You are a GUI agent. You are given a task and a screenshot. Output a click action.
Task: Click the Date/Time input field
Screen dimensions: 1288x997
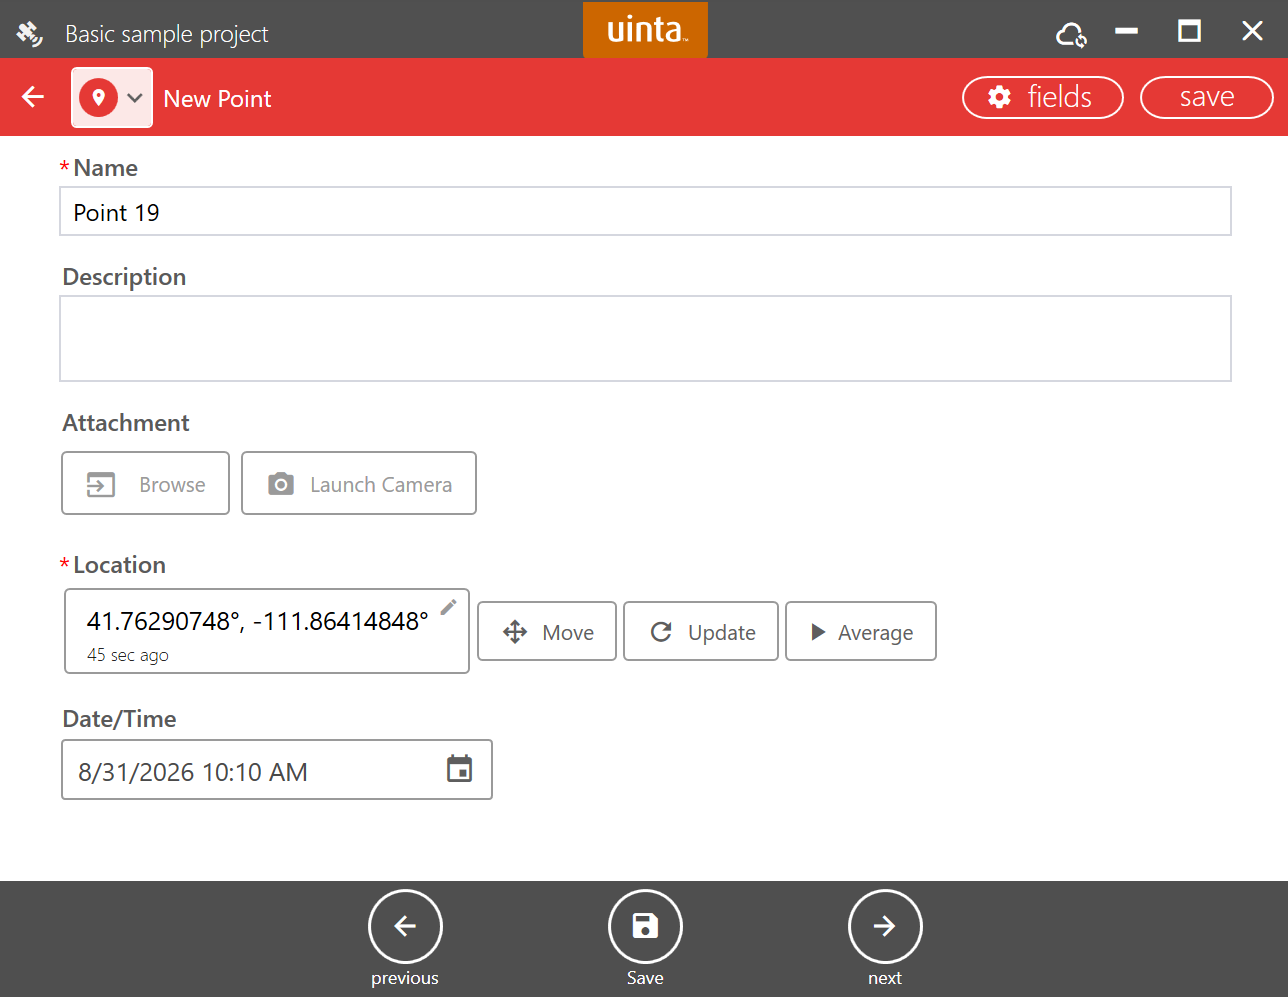pos(277,770)
